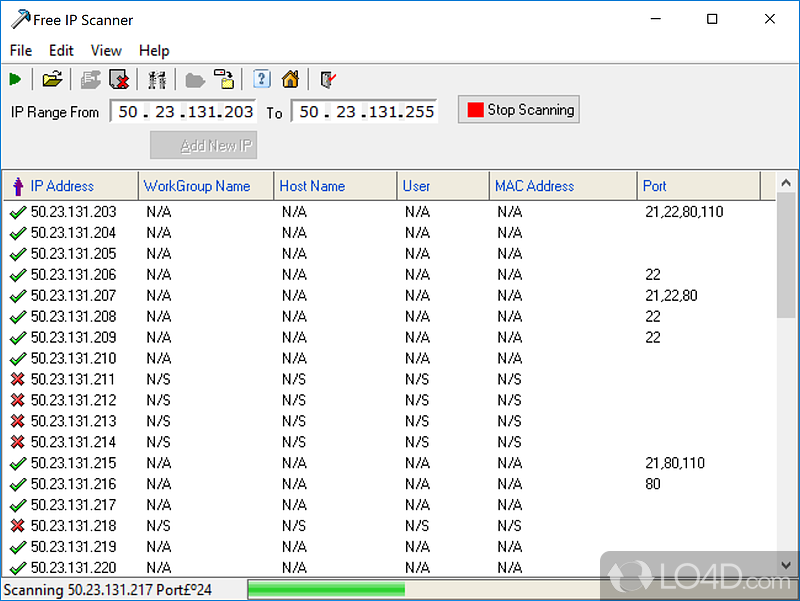Open scan options toolbar icon
This screenshot has height=601, width=800.
click(x=156, y=79)
